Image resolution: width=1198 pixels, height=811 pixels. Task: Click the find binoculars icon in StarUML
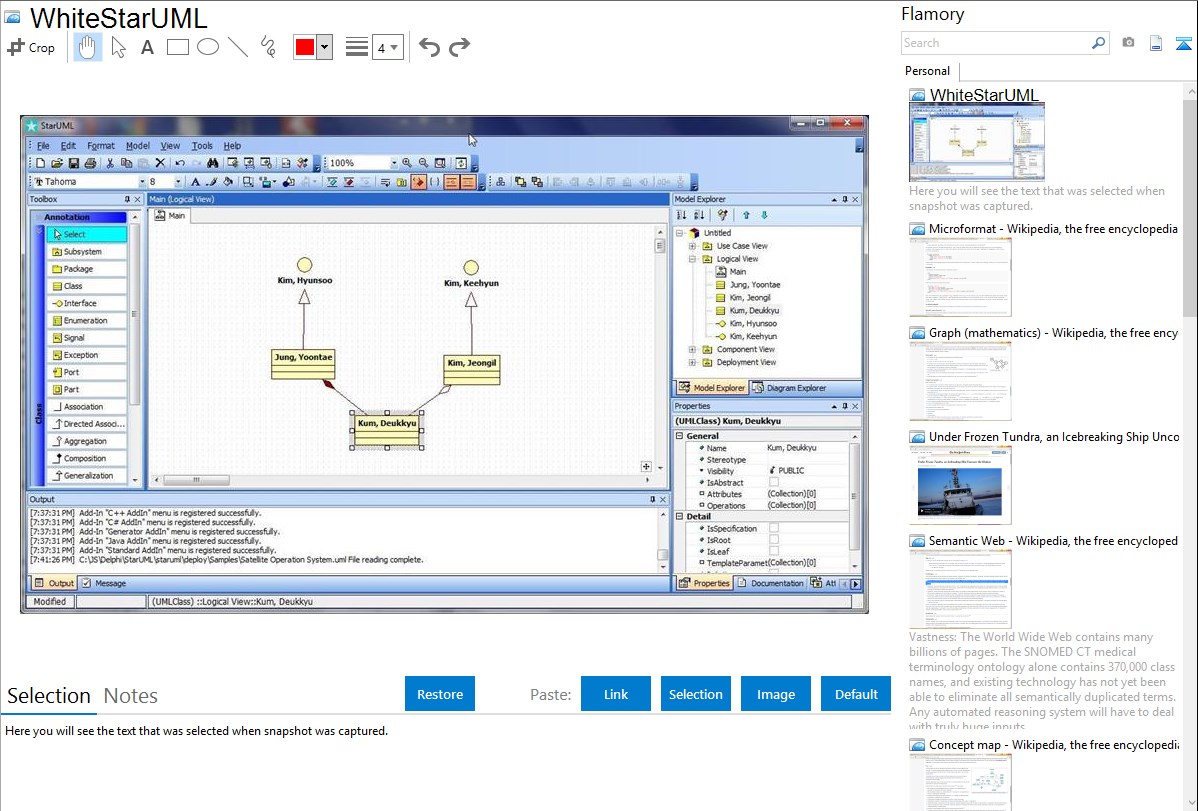(212, 163)
